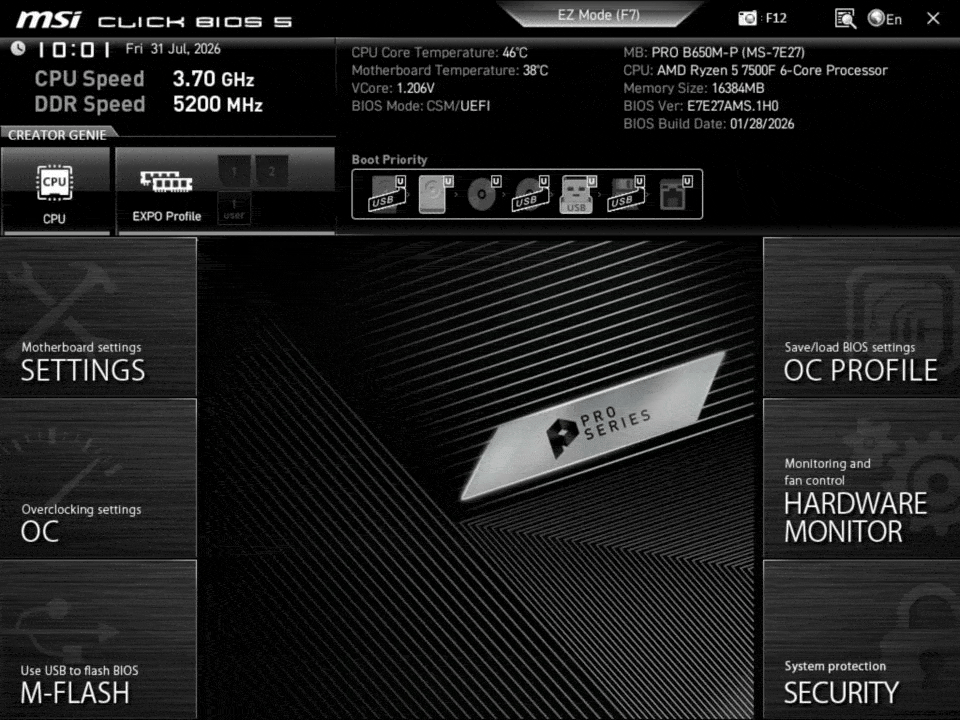Select the USB hard disk boot device

386,194
